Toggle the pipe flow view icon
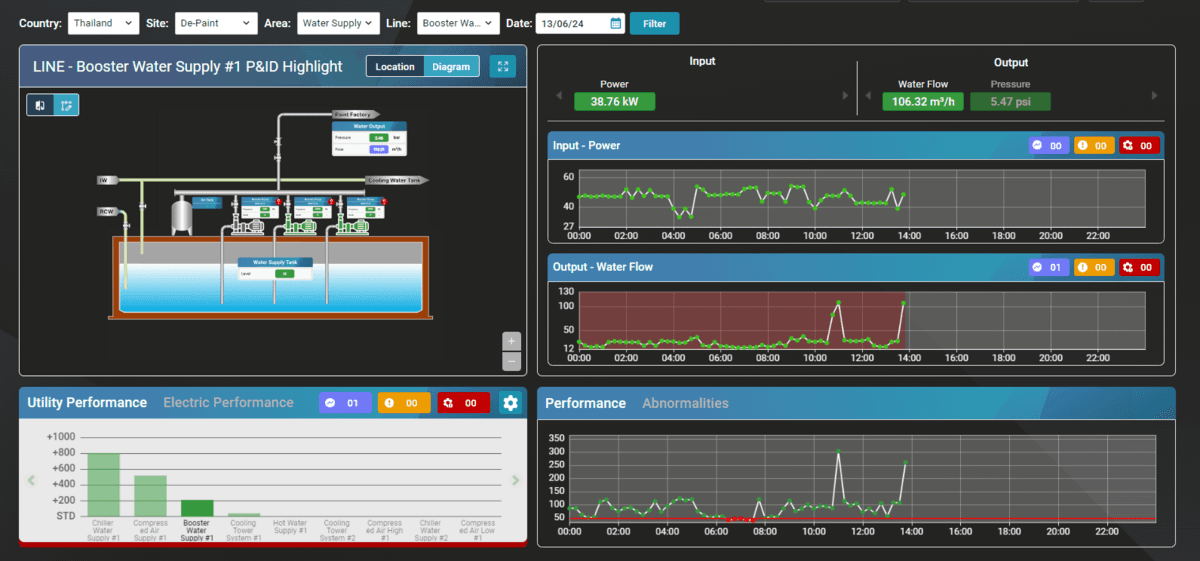Image resolution: width=1200 pixels, height=561 pixels. [66, 105]
